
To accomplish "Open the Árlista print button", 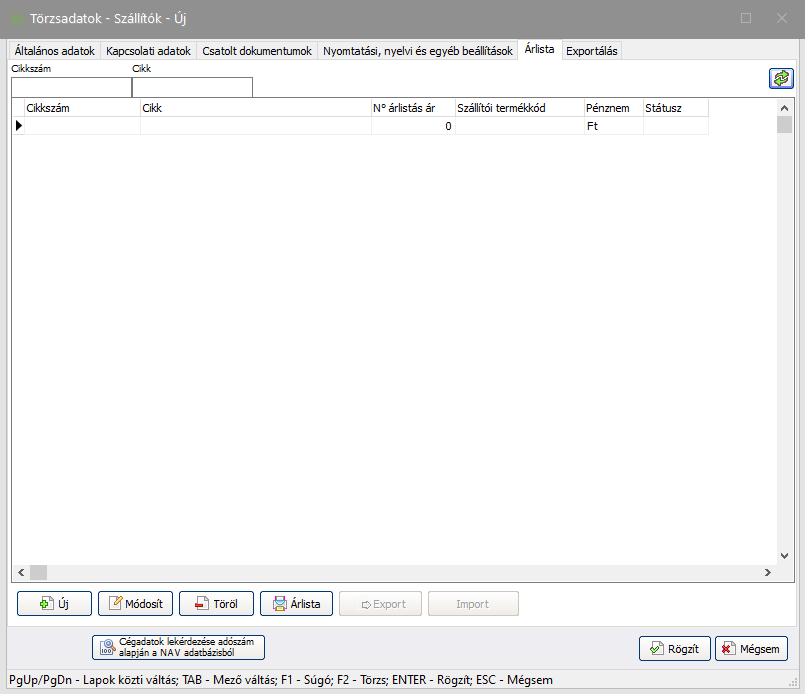I will tap(296, 603).
